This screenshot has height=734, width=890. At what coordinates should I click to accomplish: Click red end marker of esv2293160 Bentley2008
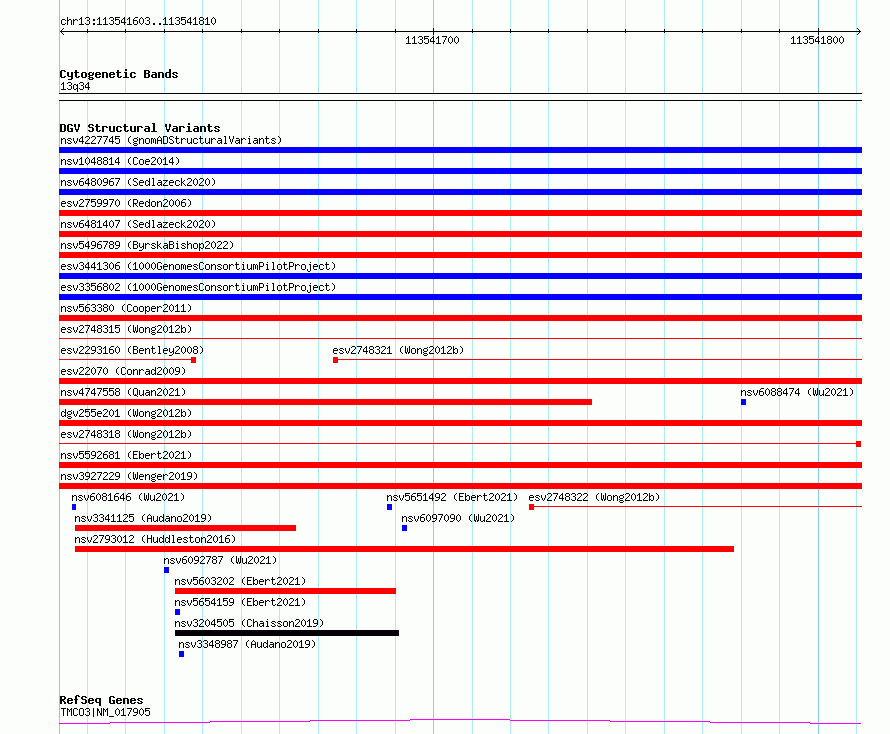194,360
